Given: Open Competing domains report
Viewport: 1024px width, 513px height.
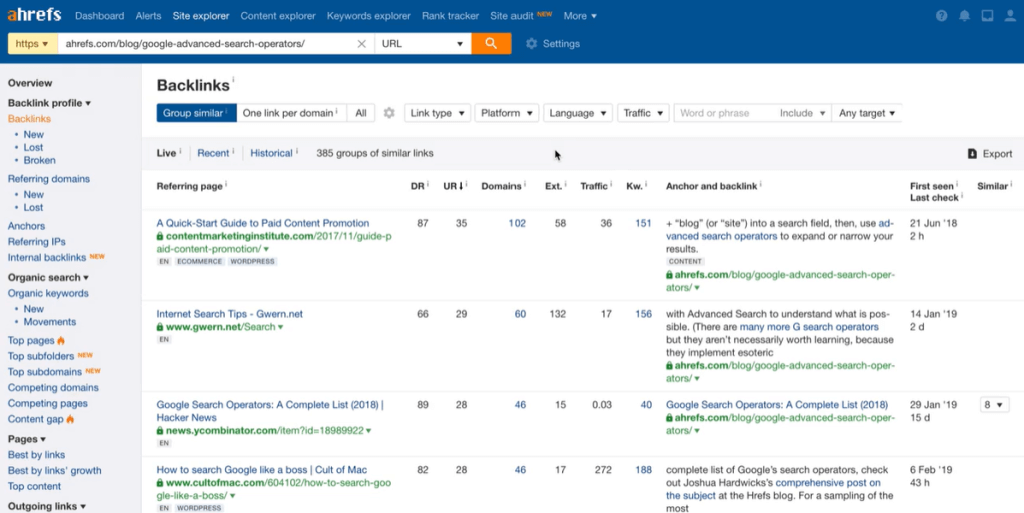Looking at the screenshot, I should pos(53,387).
